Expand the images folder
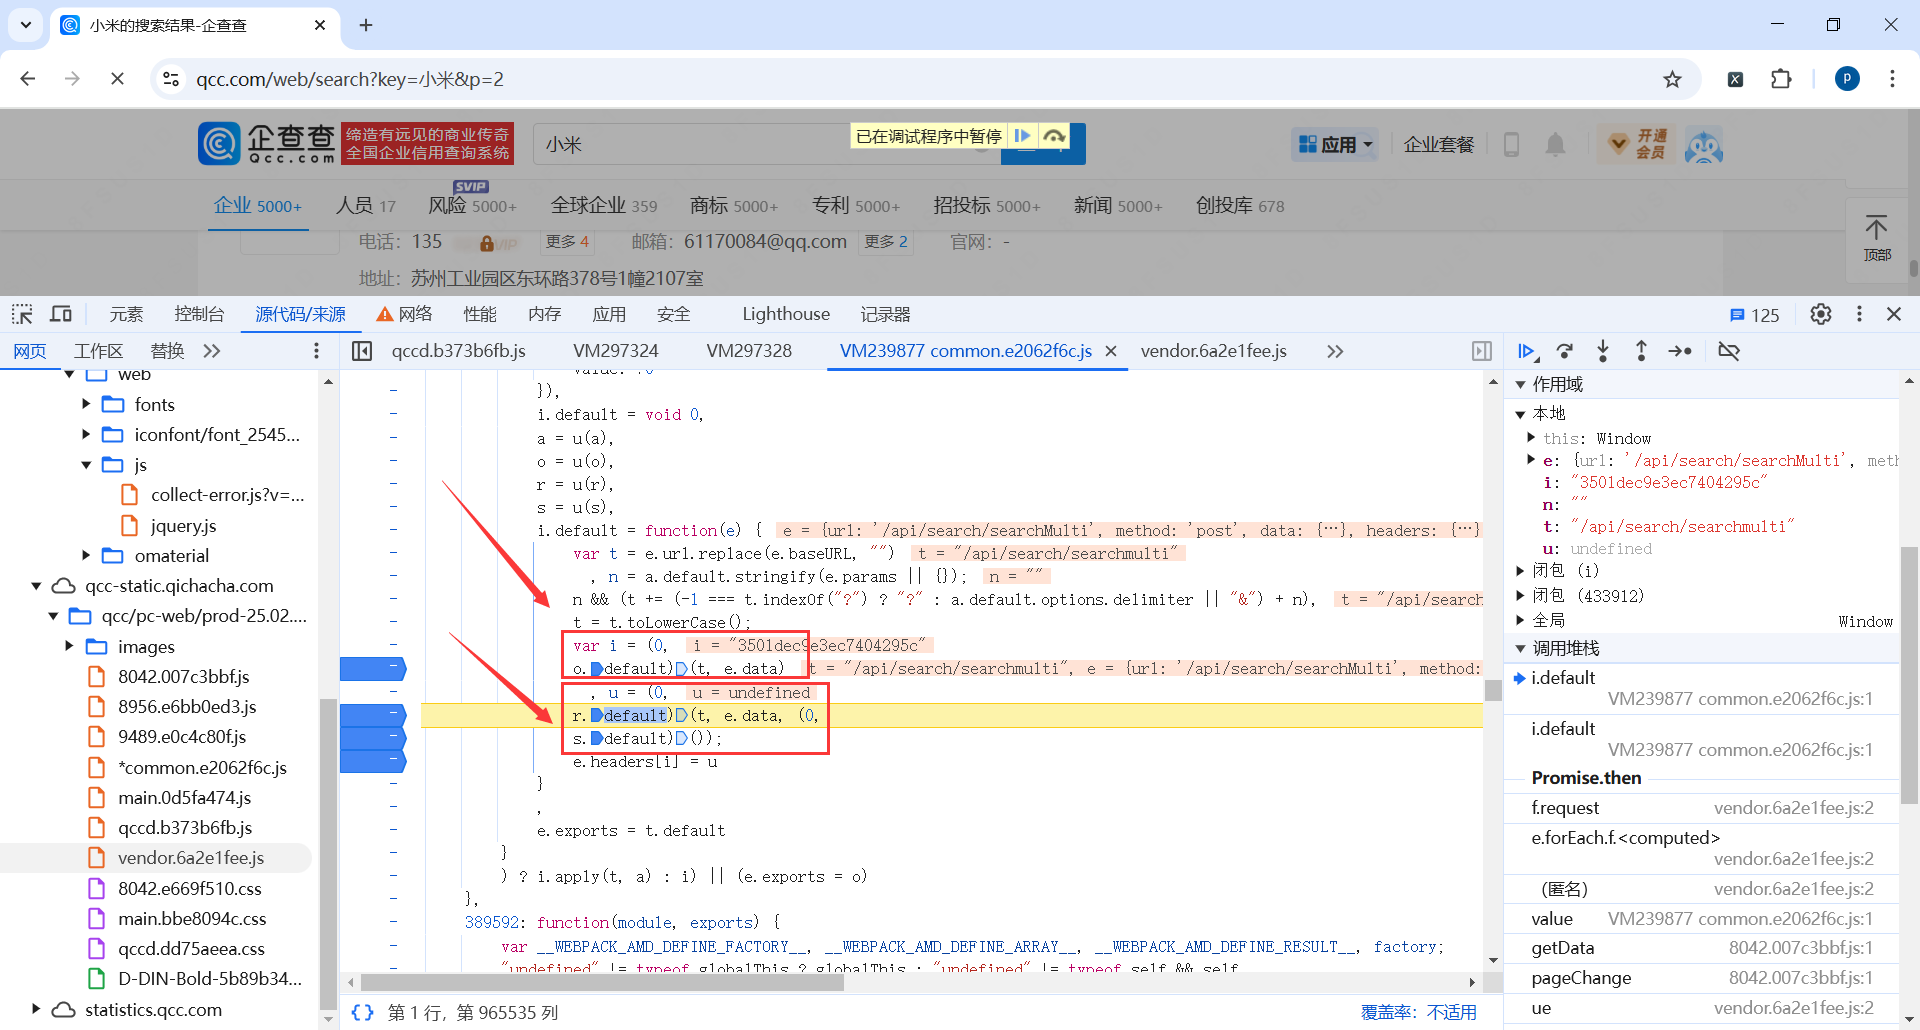The width and height of the screenshot is (1920, 1030). tap(69, 646)
